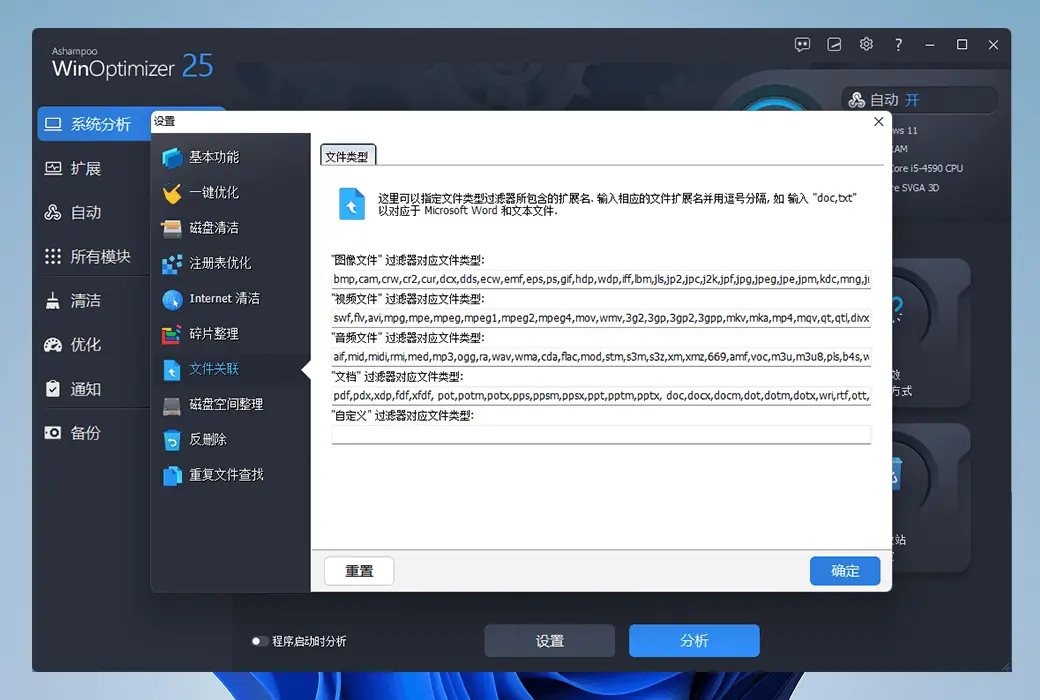
Task: Close the 设置 dialog with X
Action: pos(878,121)
